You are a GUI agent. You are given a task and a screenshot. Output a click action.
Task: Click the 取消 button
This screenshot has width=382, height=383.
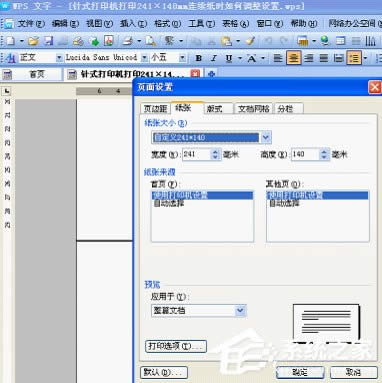click(353, 372)
